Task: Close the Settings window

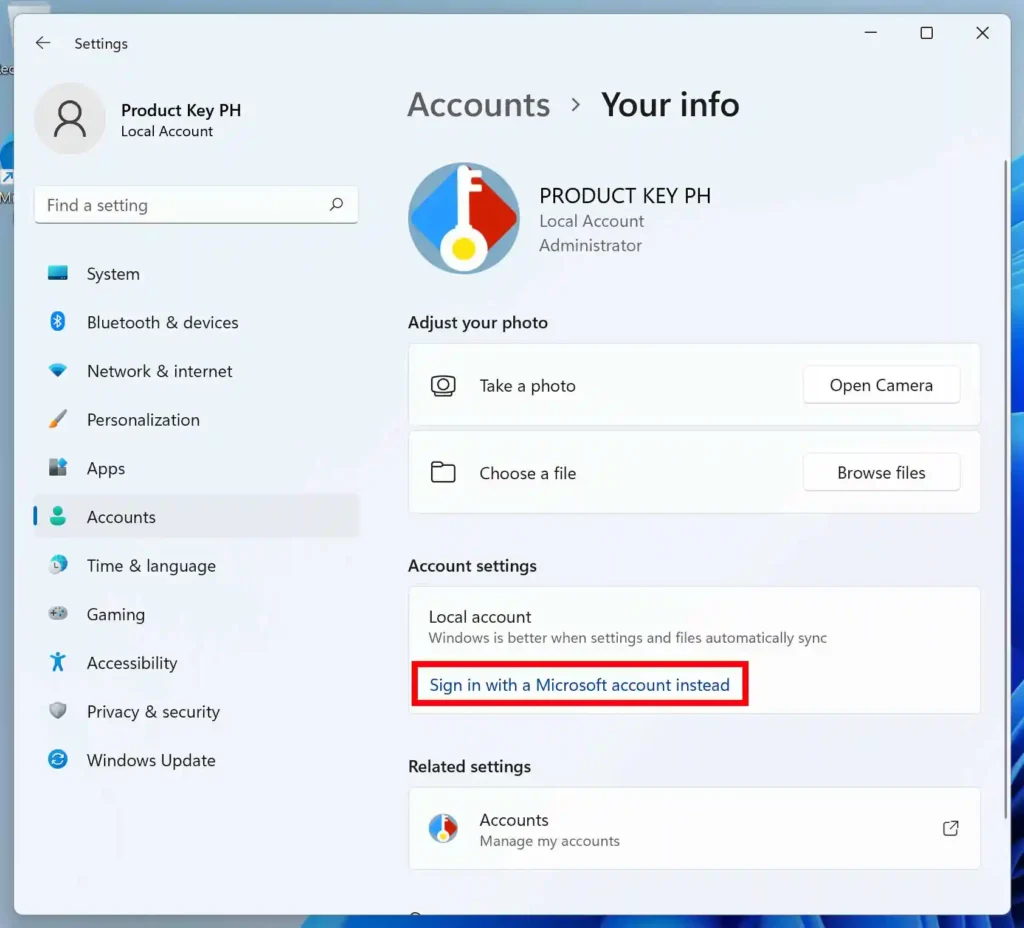Action: coord(982,33)
